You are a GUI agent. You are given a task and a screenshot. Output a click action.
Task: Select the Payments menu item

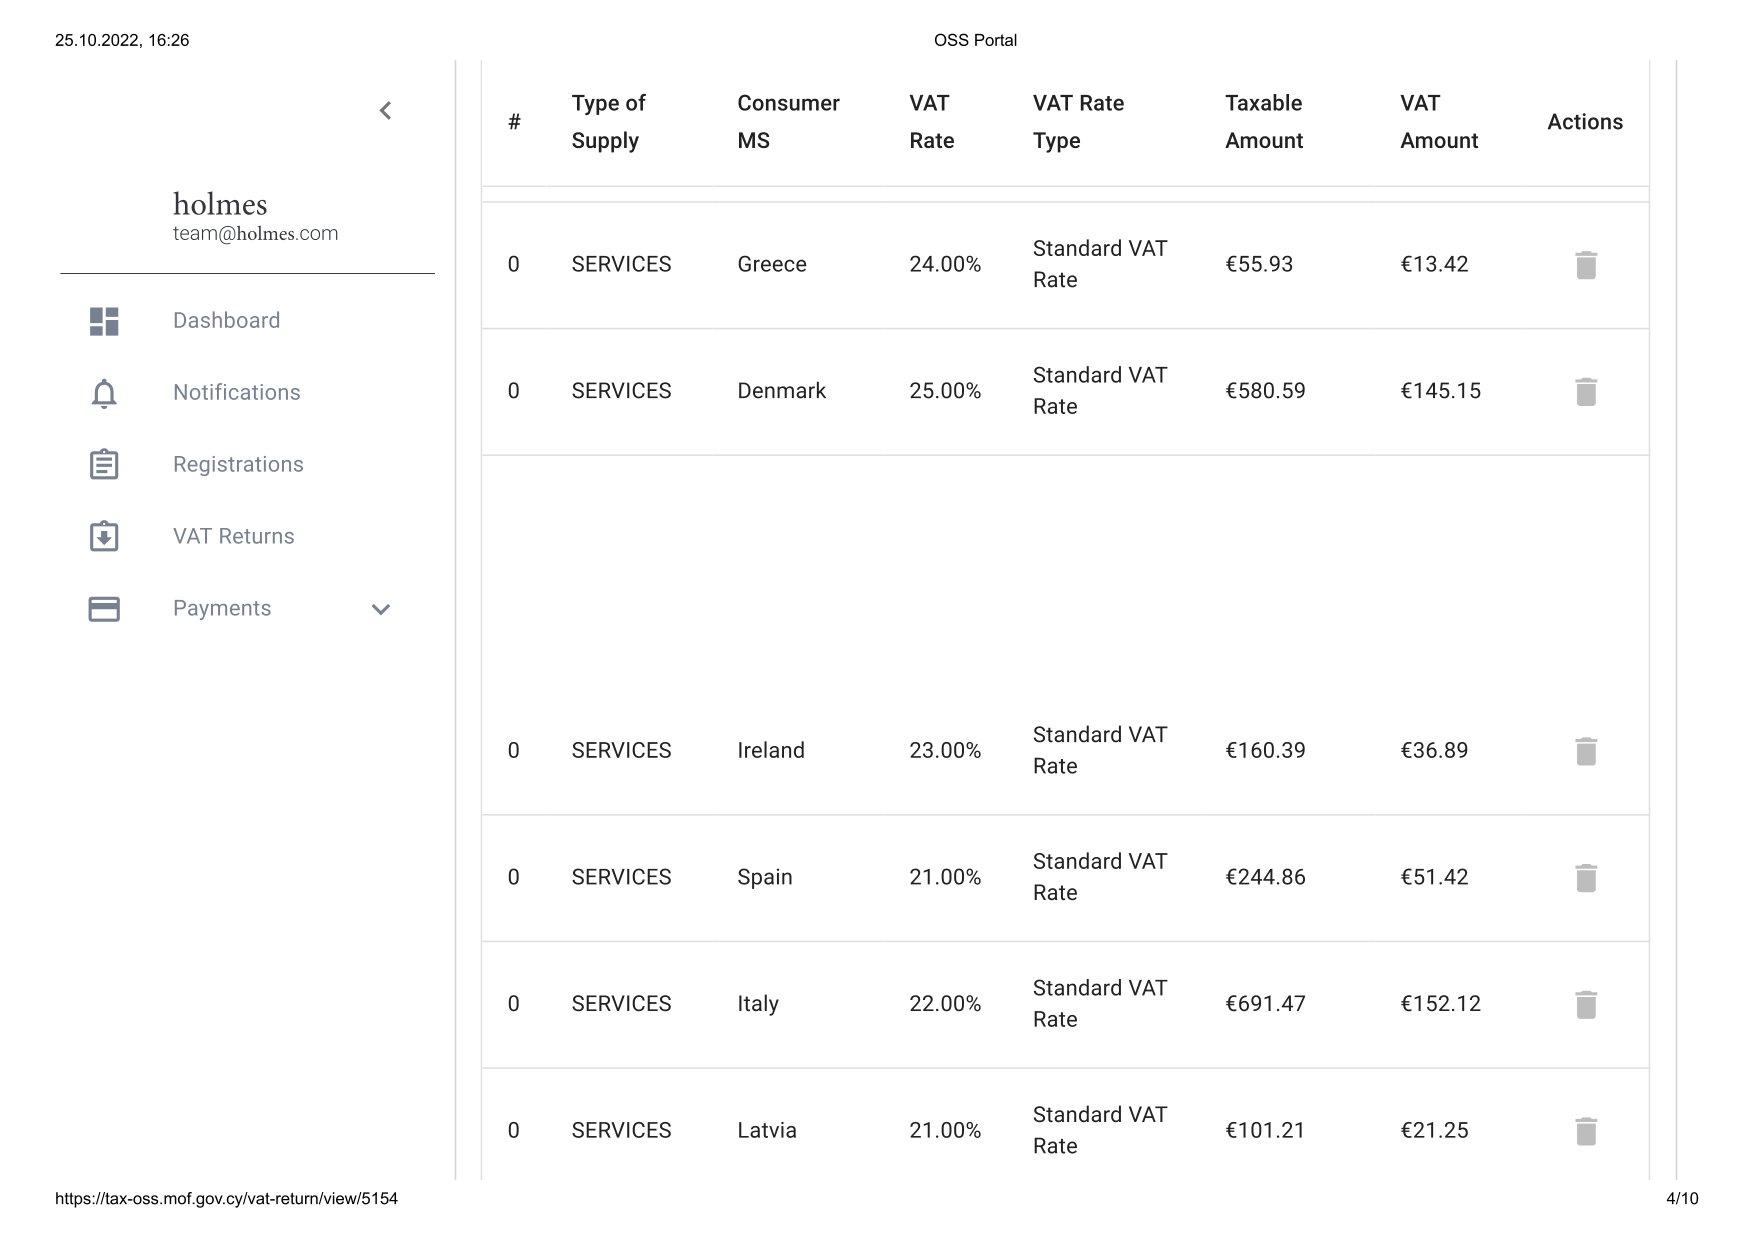coord(222,608)
